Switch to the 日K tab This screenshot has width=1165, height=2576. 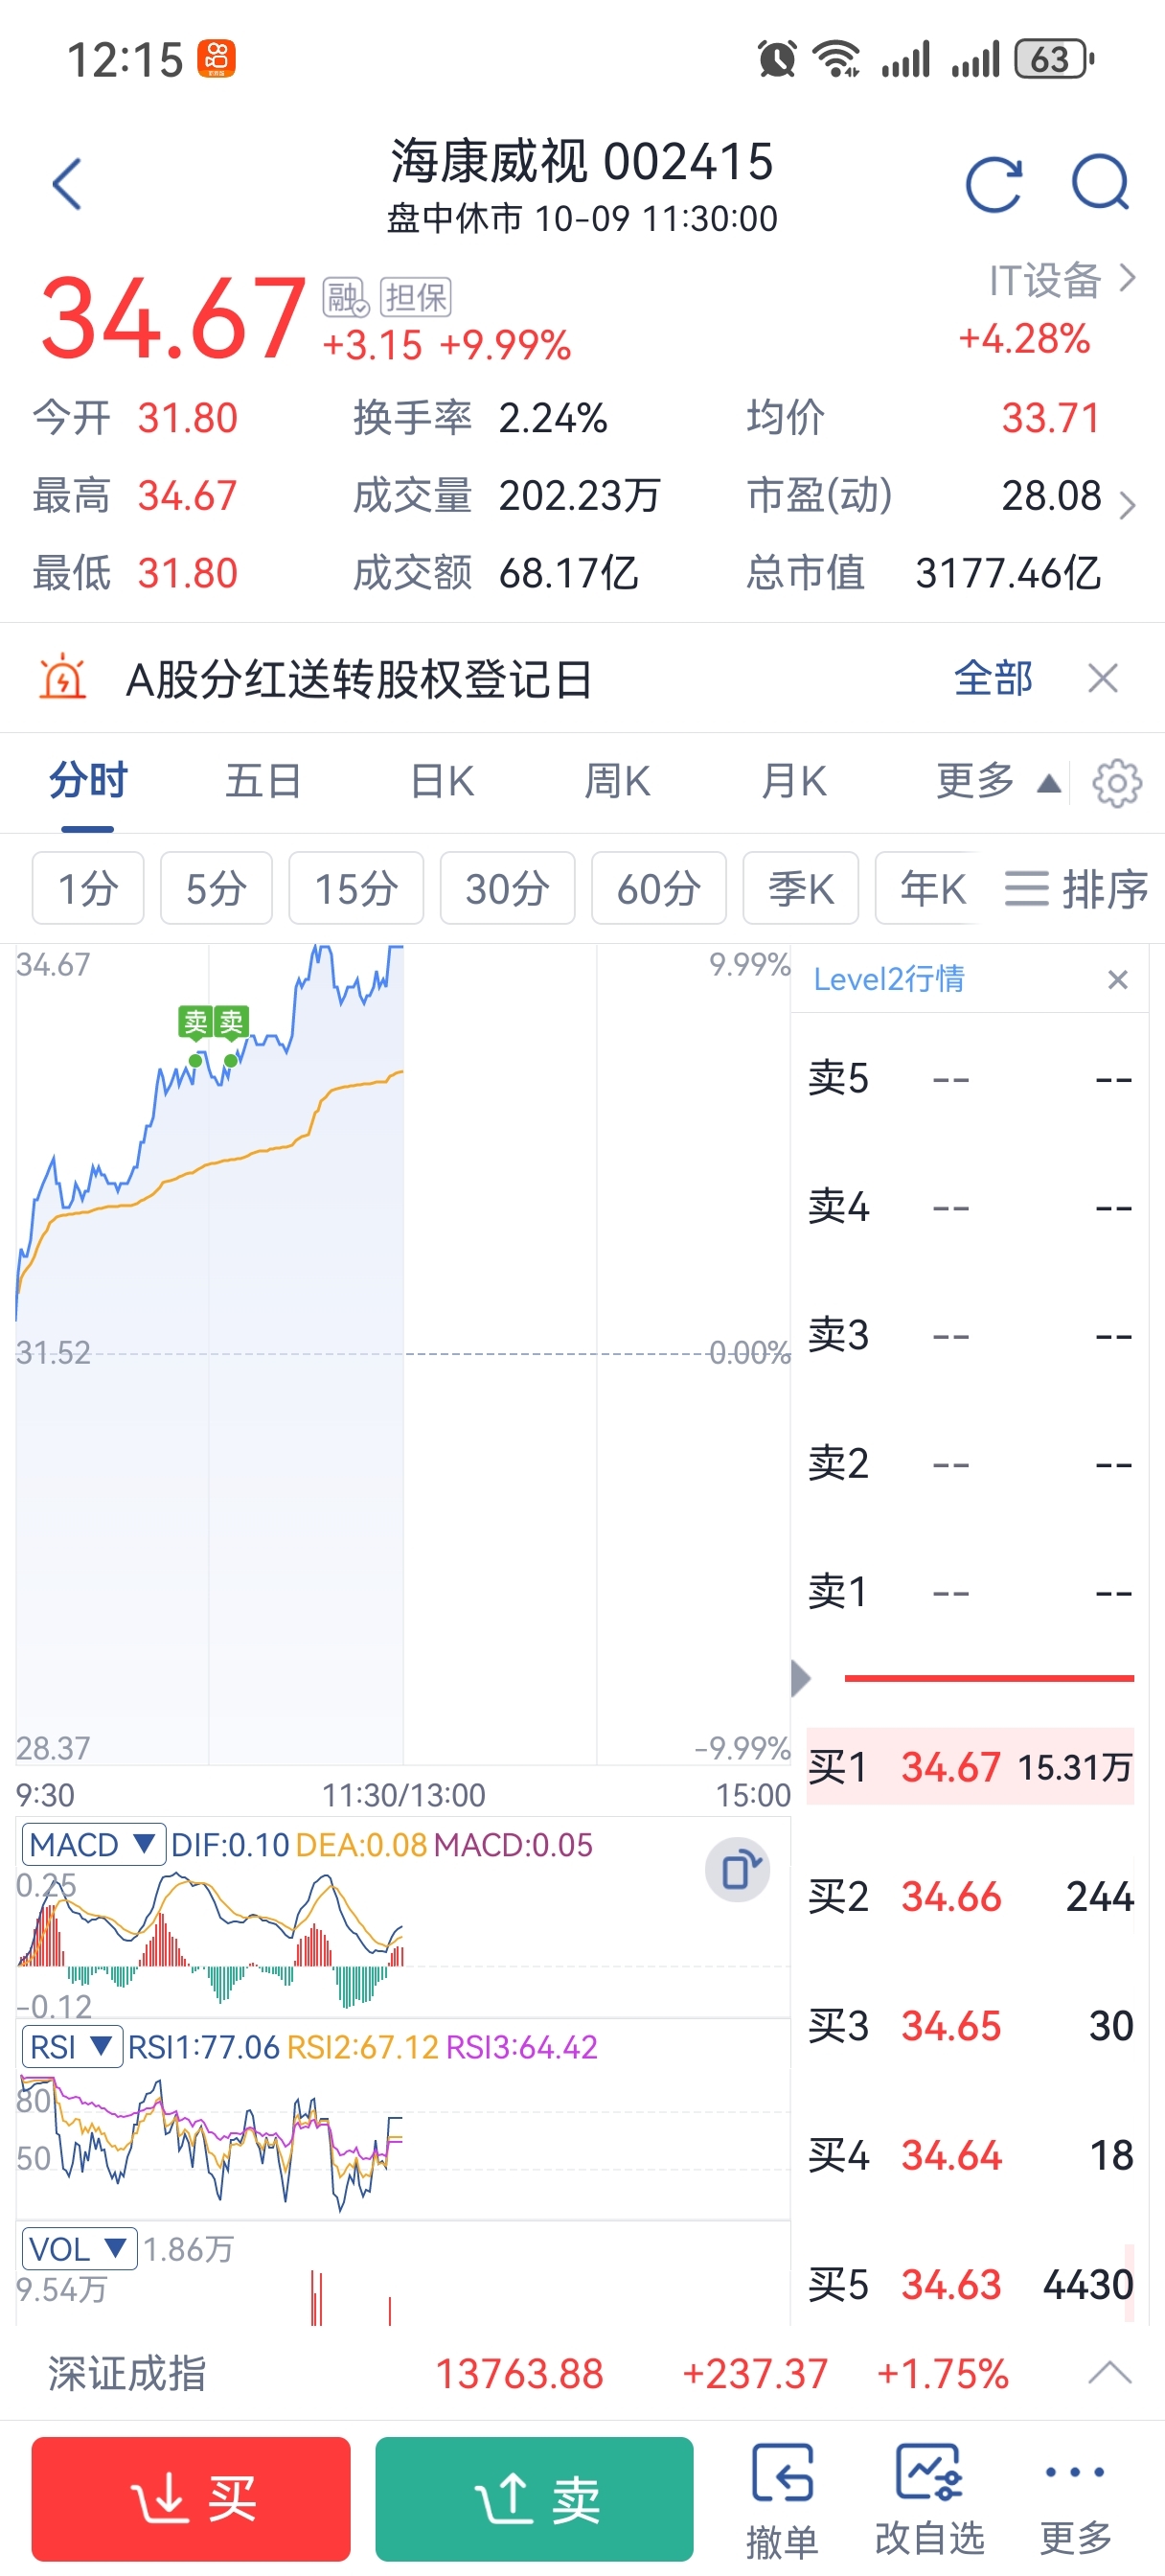click(x=442, y=782)
